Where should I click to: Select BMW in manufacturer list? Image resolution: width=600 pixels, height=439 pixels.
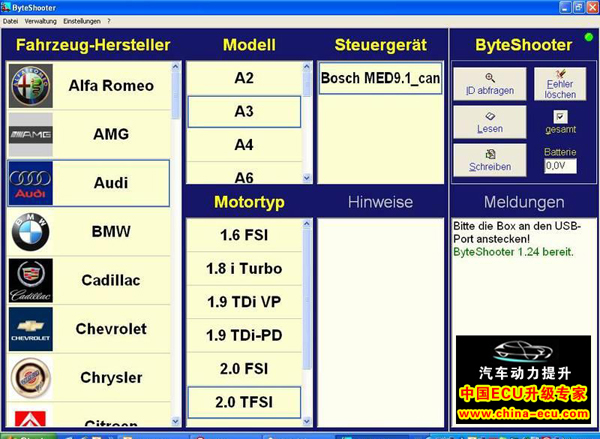coord(89,232)
